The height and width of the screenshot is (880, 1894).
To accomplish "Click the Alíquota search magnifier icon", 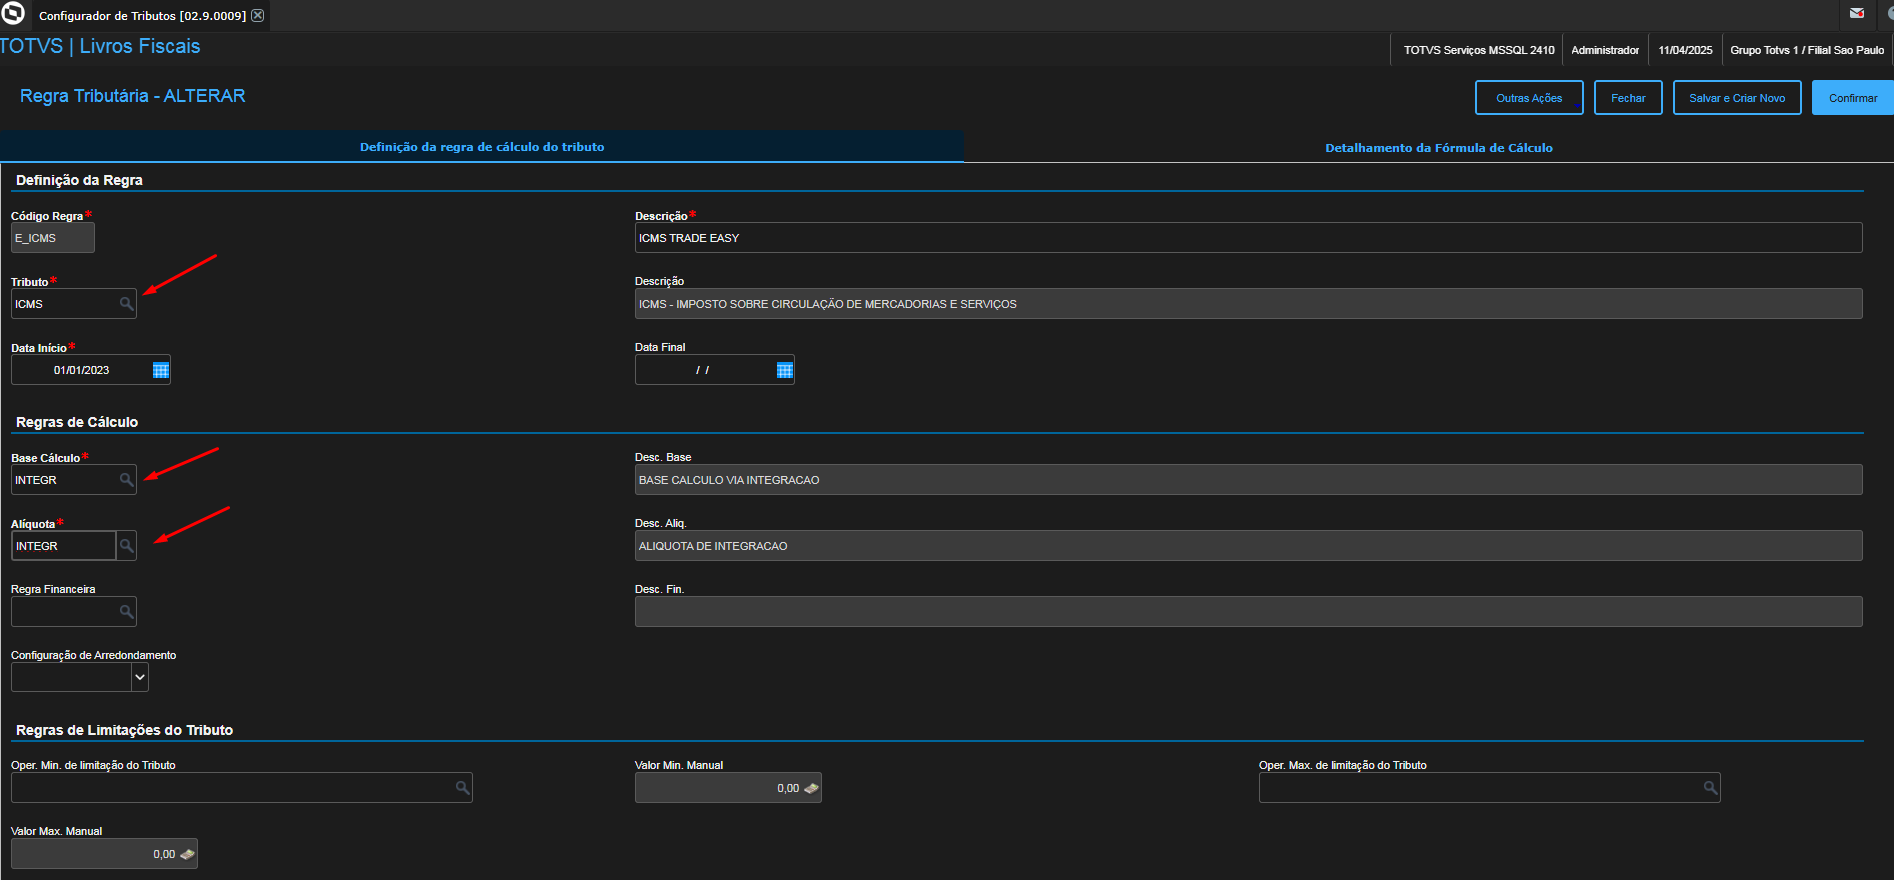I will tap(126, 546).
